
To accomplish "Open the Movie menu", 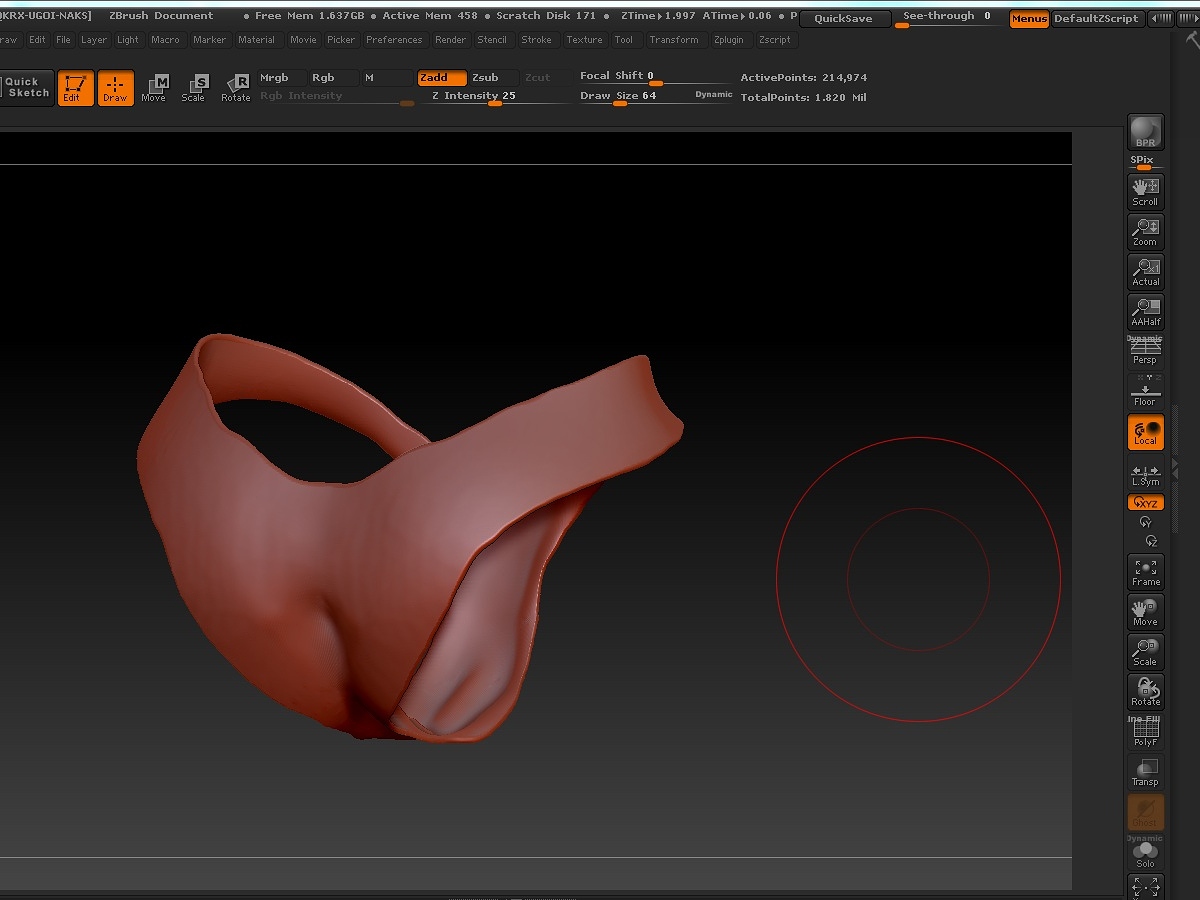I will click(303, 40).
